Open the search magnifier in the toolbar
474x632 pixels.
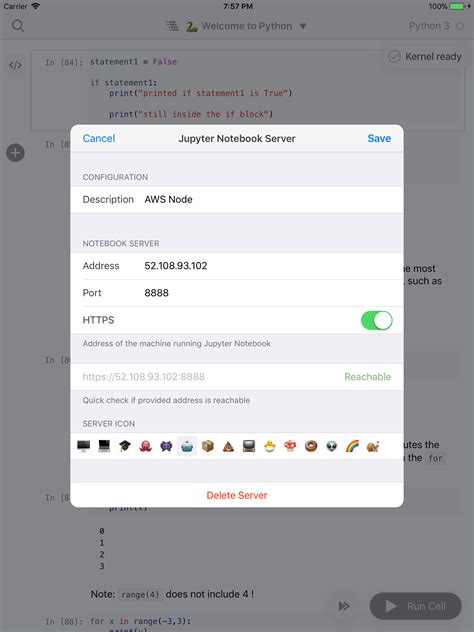pyautogui.click(x=18, y=26)
